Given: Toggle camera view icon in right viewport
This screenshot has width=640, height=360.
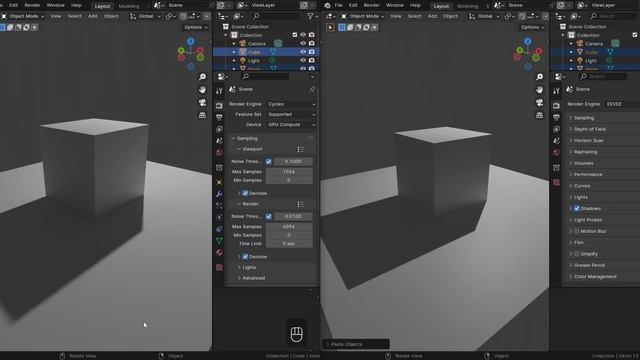Looking at the screenshot, I should (x=539, y=102).
